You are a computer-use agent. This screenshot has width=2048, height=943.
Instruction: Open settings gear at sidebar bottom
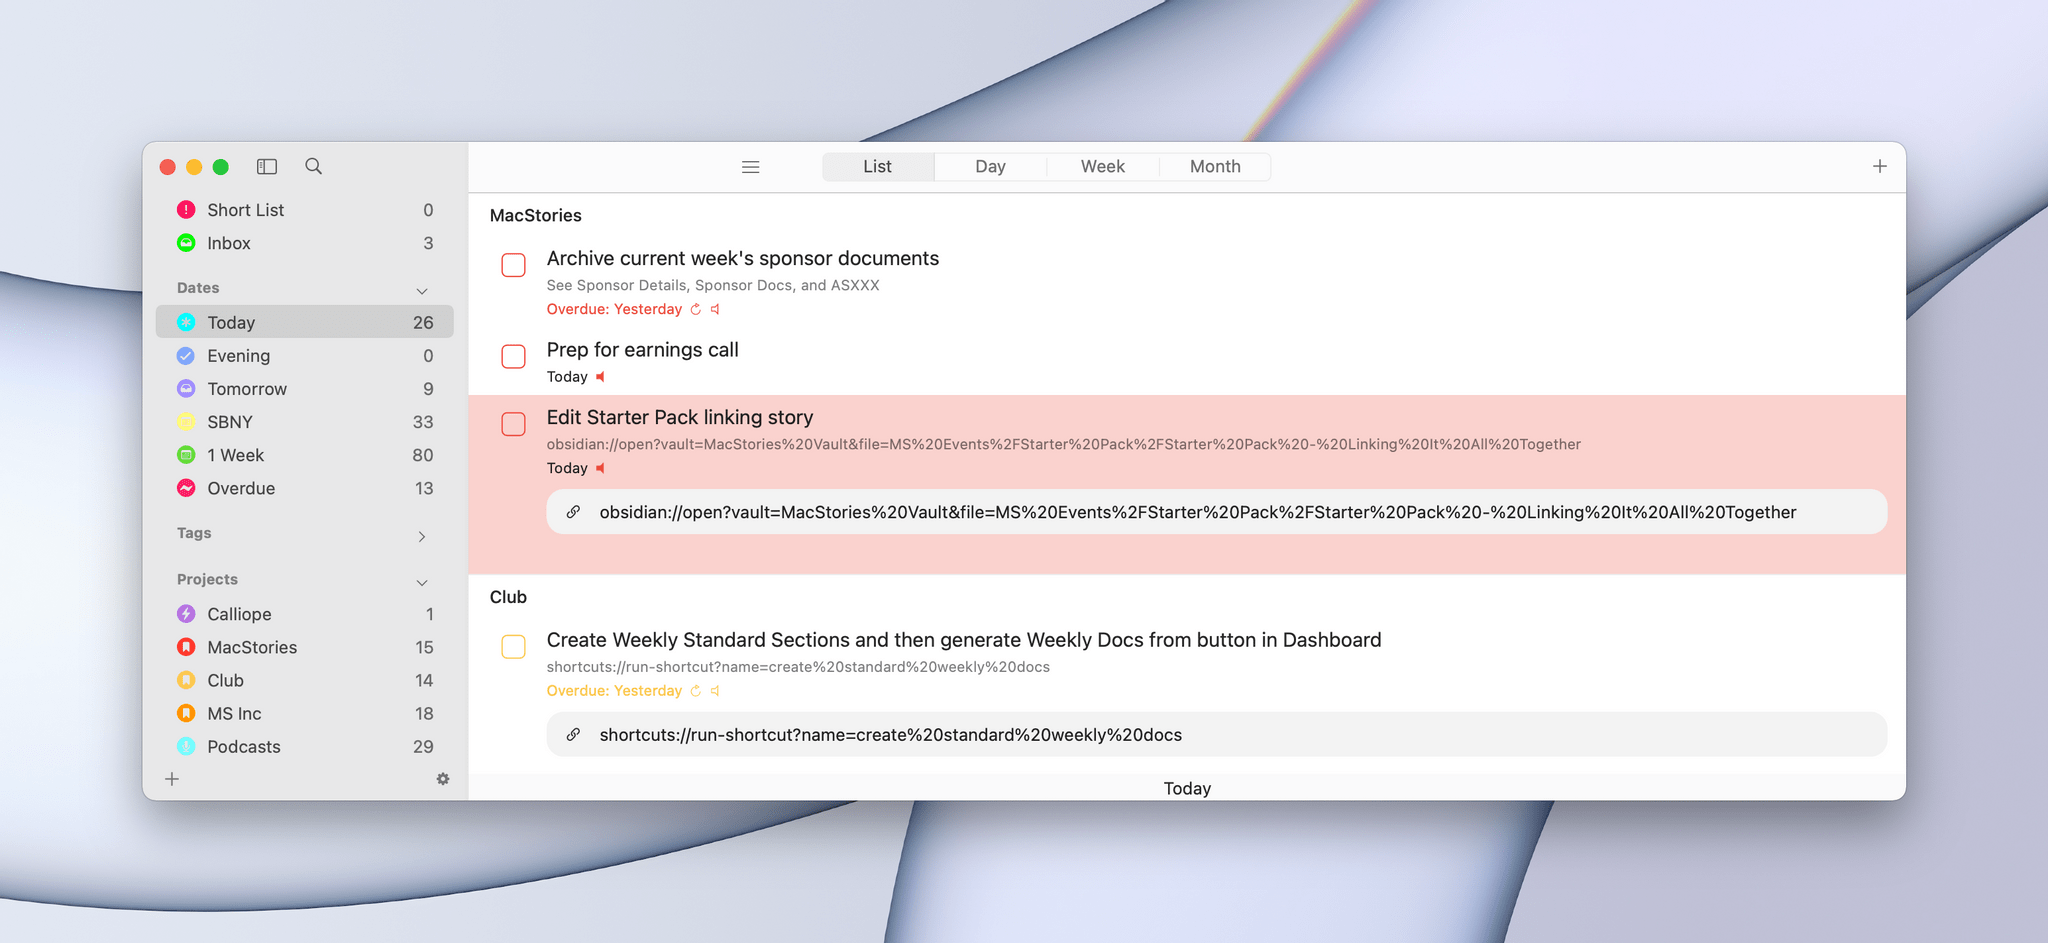click(443, 779)
